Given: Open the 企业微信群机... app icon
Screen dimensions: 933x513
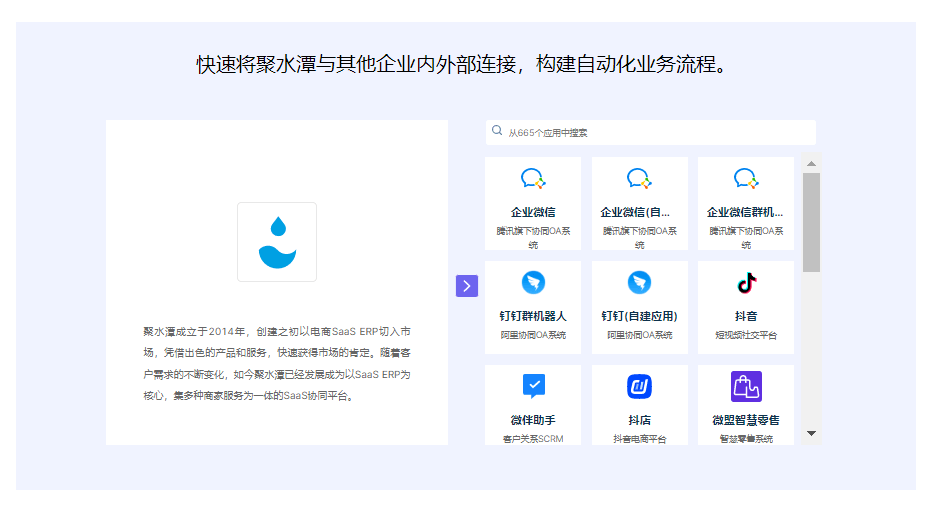Looking at the screenshot, I should (x=746, y=179).
